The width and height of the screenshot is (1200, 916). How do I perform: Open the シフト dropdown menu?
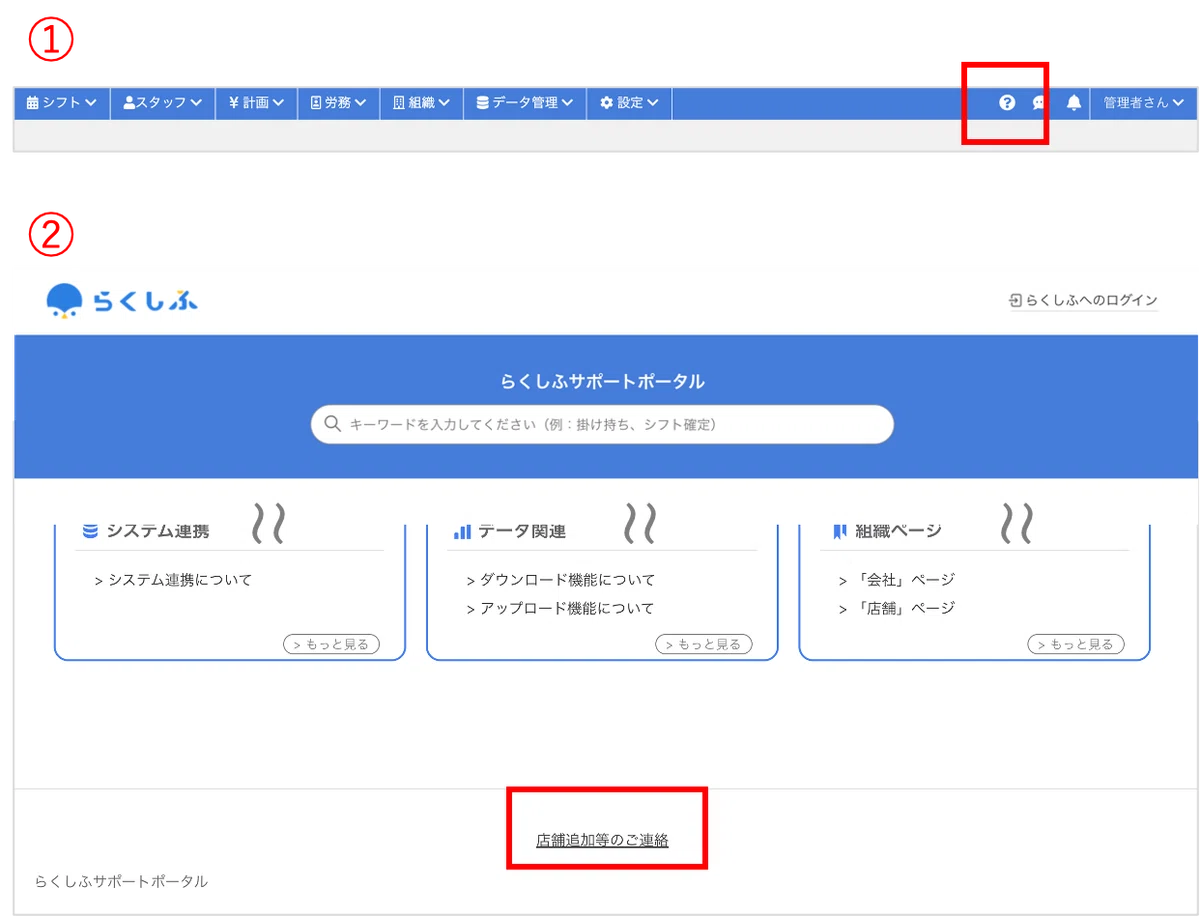[62, 102]
